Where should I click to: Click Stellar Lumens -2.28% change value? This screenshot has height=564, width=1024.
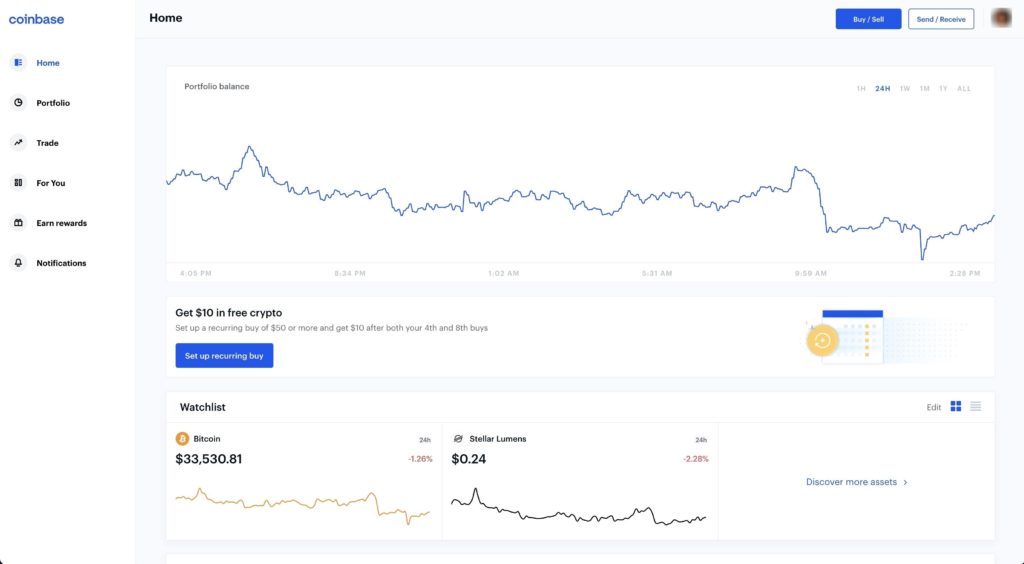(x=696, y=459)
